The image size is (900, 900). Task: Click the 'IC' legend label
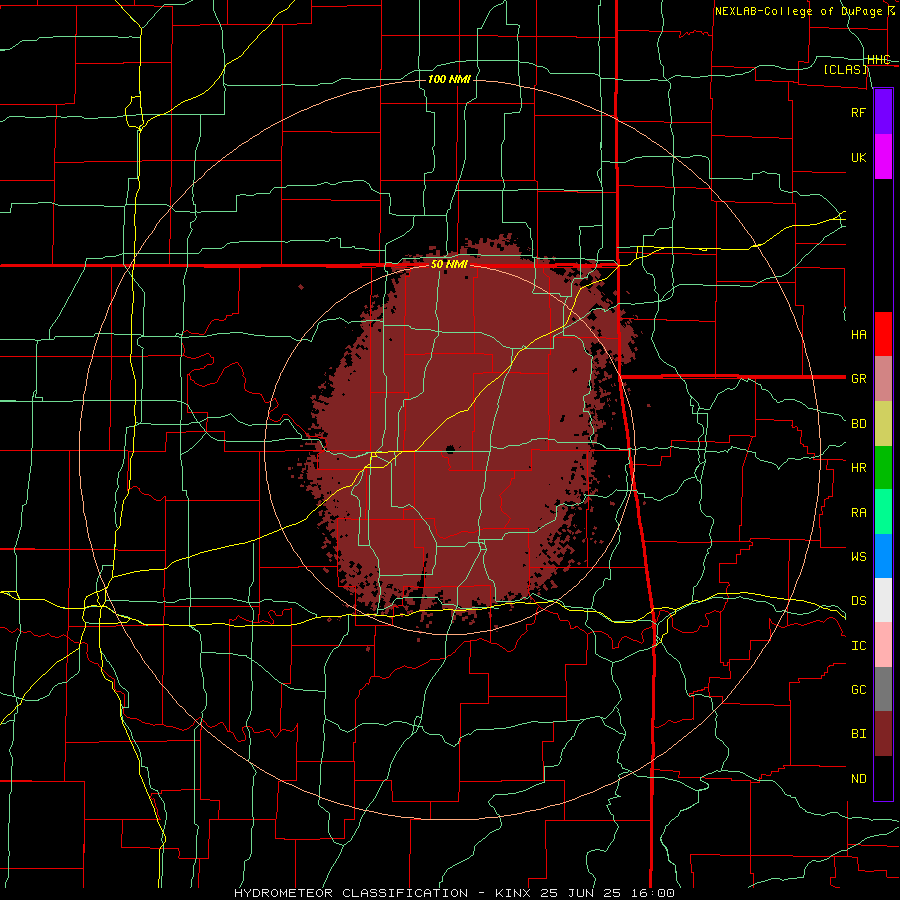pos(859,645)
